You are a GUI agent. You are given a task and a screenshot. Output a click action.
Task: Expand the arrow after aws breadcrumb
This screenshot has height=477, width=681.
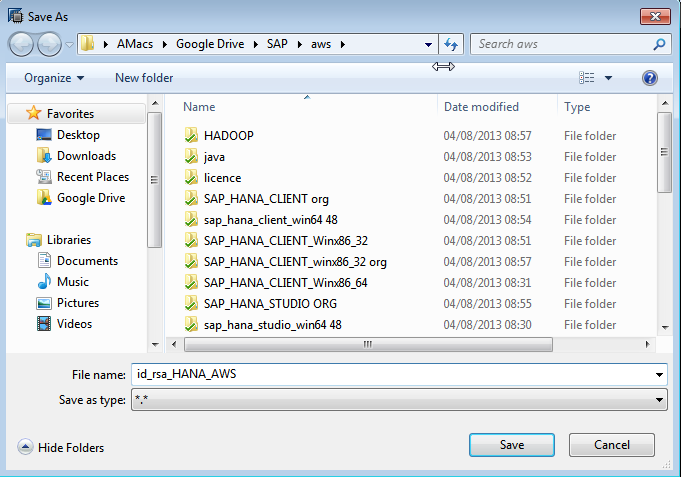coord(343,44)
